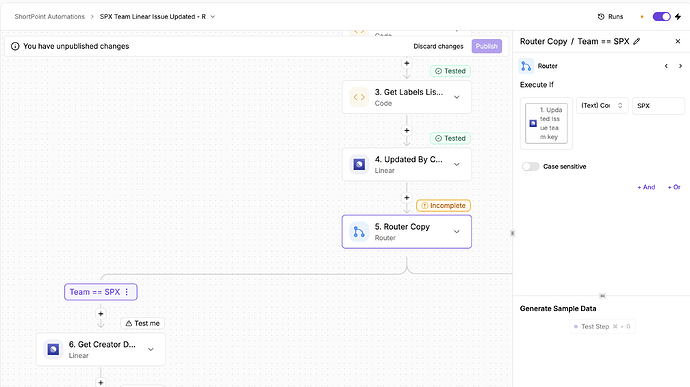
Task: Click Discard changes
Action: 438,46
